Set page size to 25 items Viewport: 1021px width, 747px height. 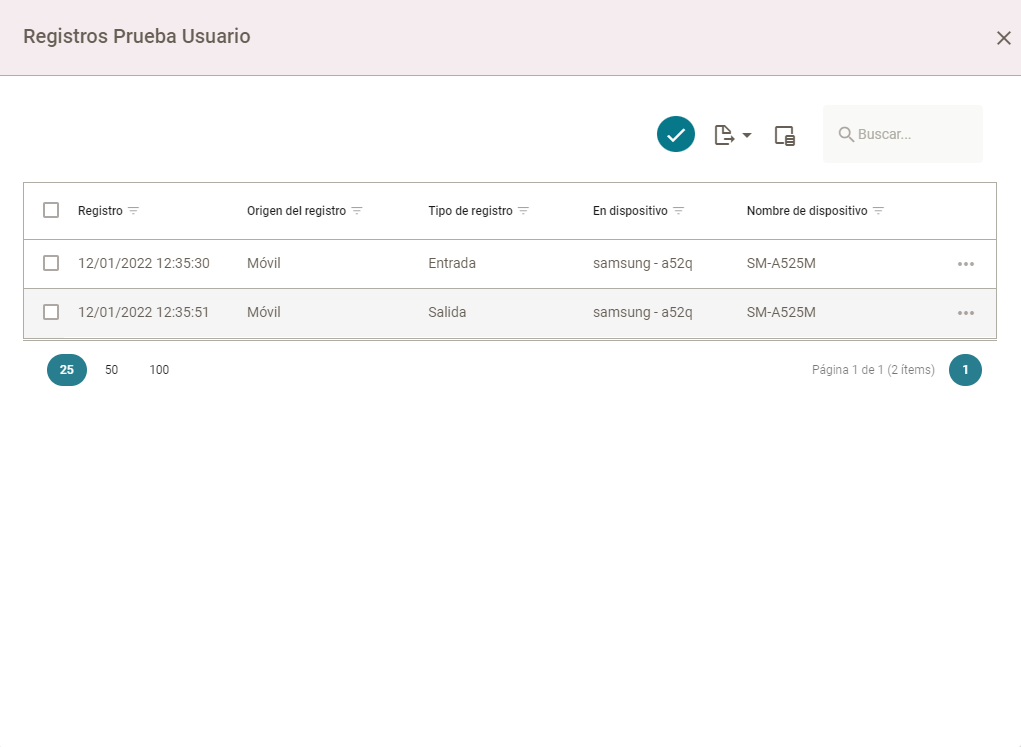[x=67, y=370]
